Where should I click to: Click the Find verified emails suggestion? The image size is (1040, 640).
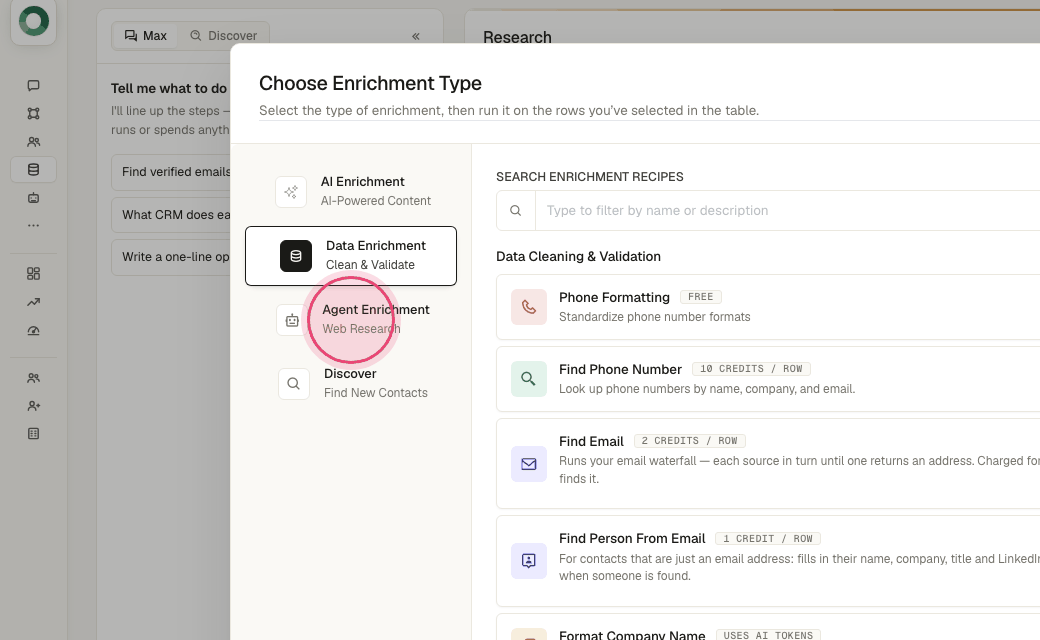coord(171,172)
